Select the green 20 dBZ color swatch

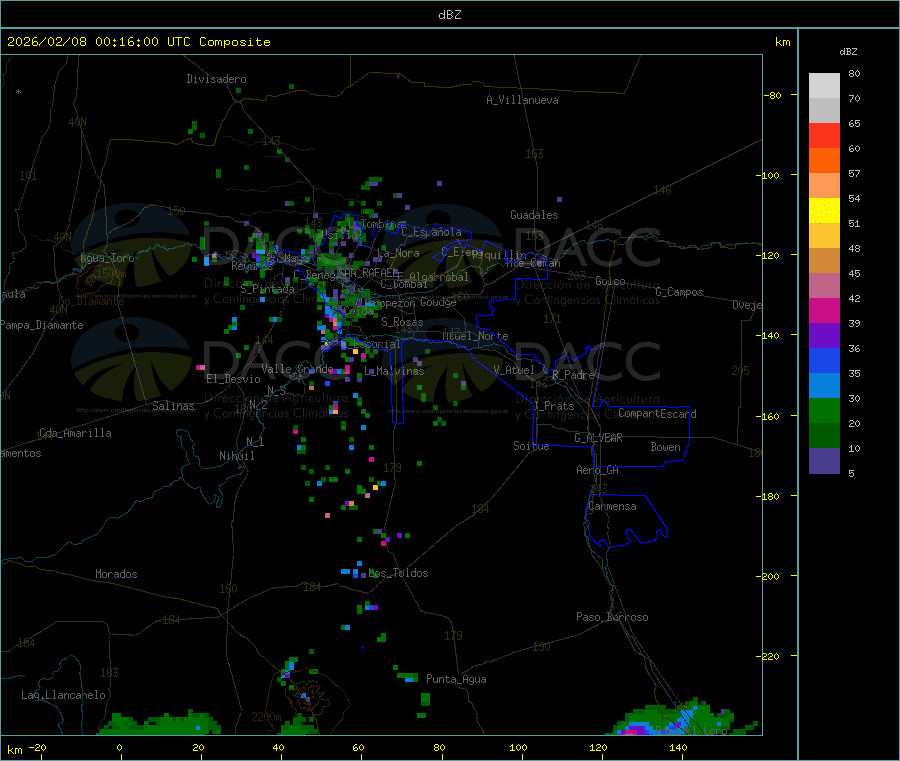[x=824, y=410]
